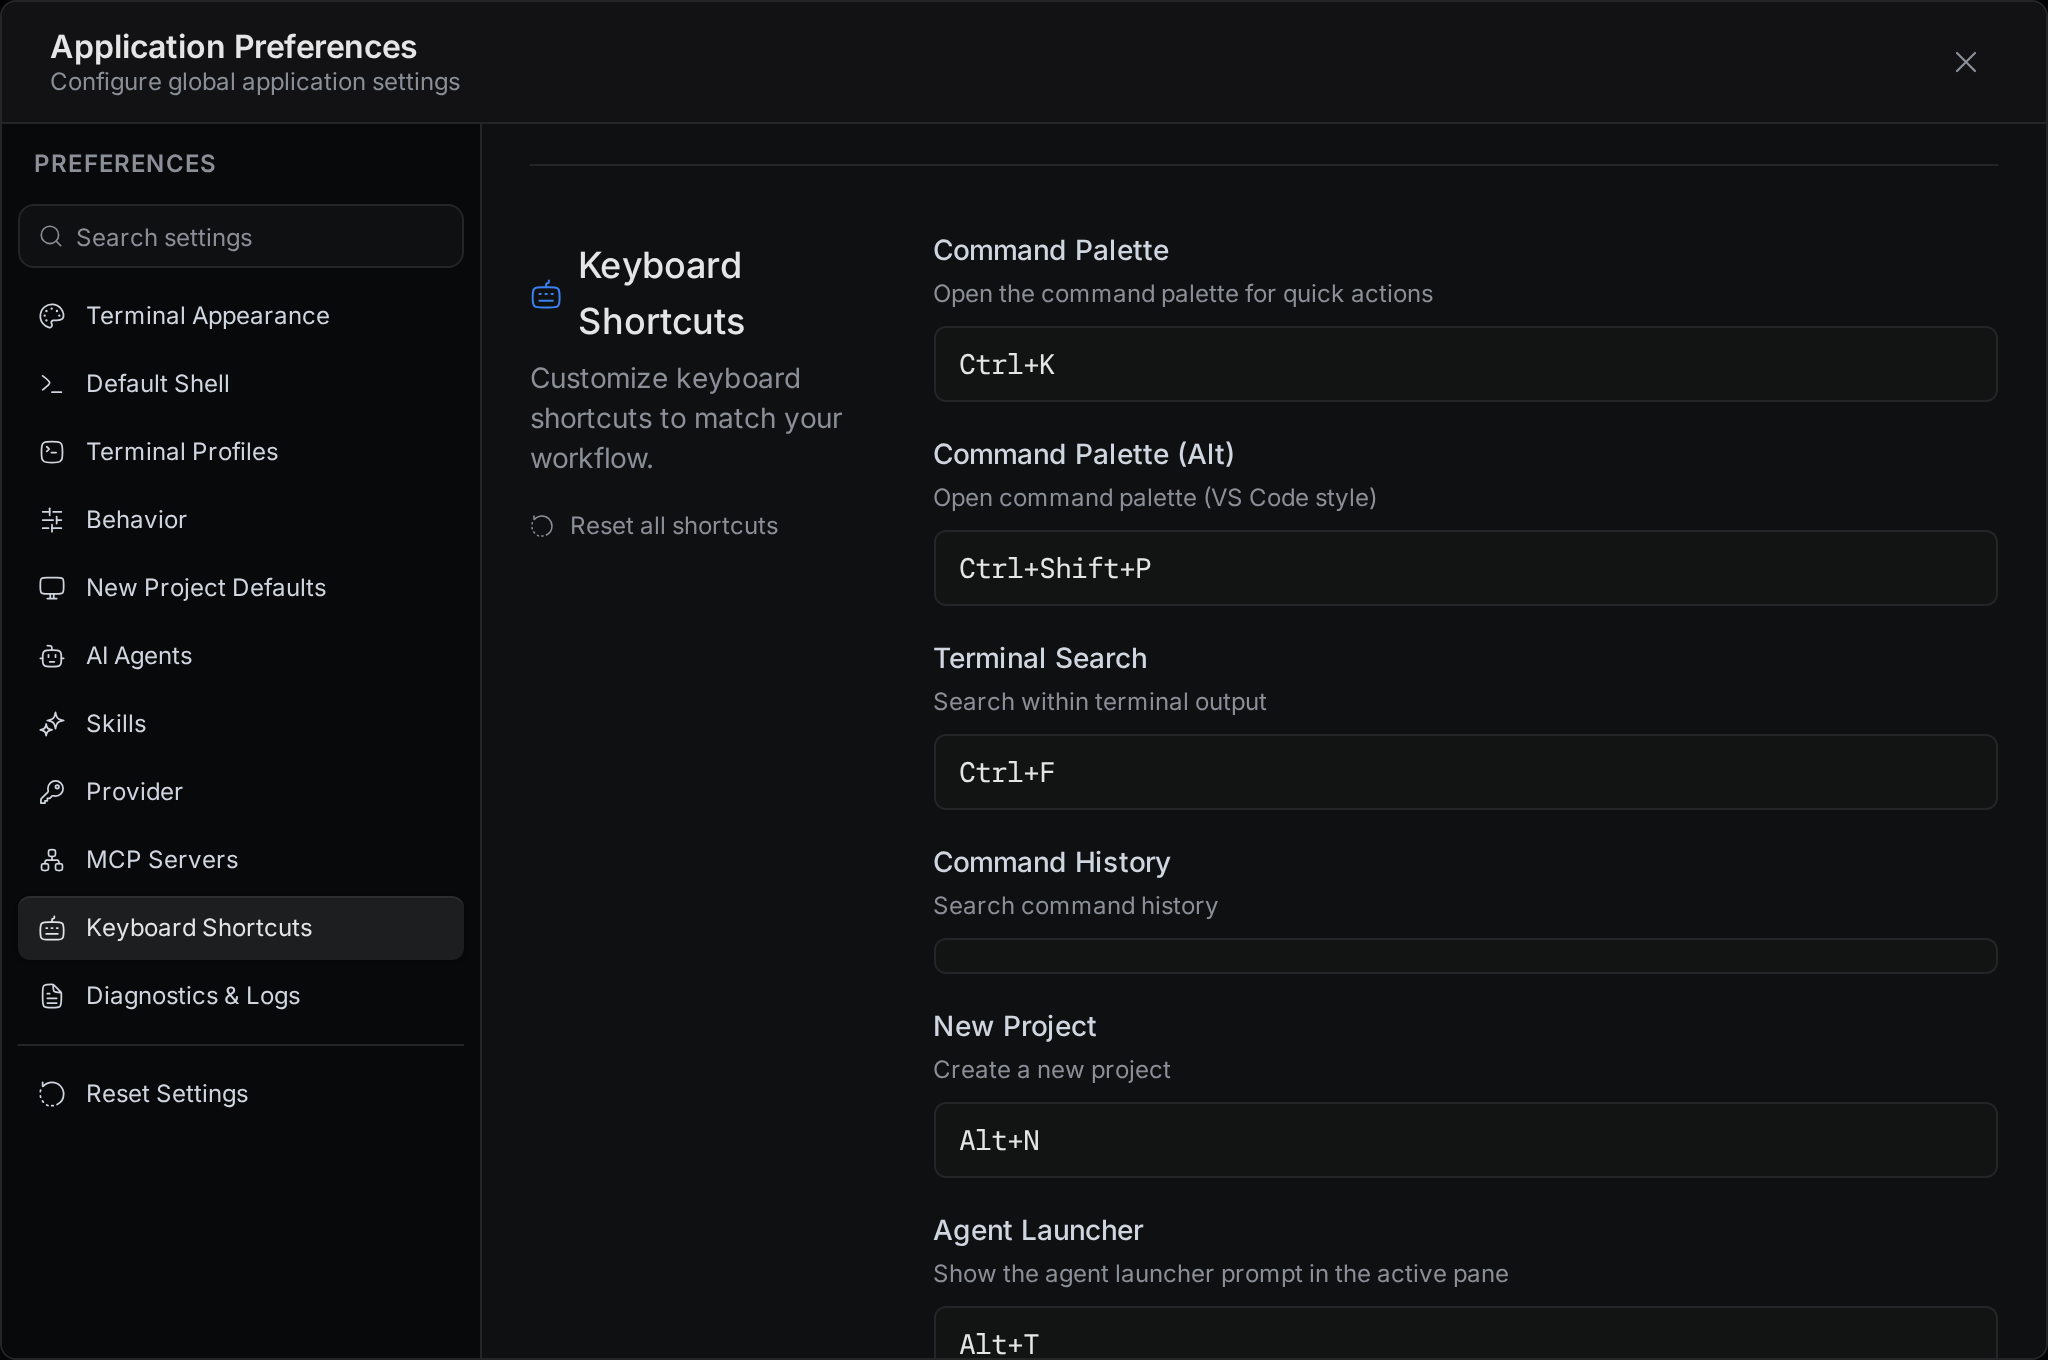This screenshot has height=1360, width=2048.
Task: Edit the Terminal Search Ctrl+F field
Action: [1465, 772]
